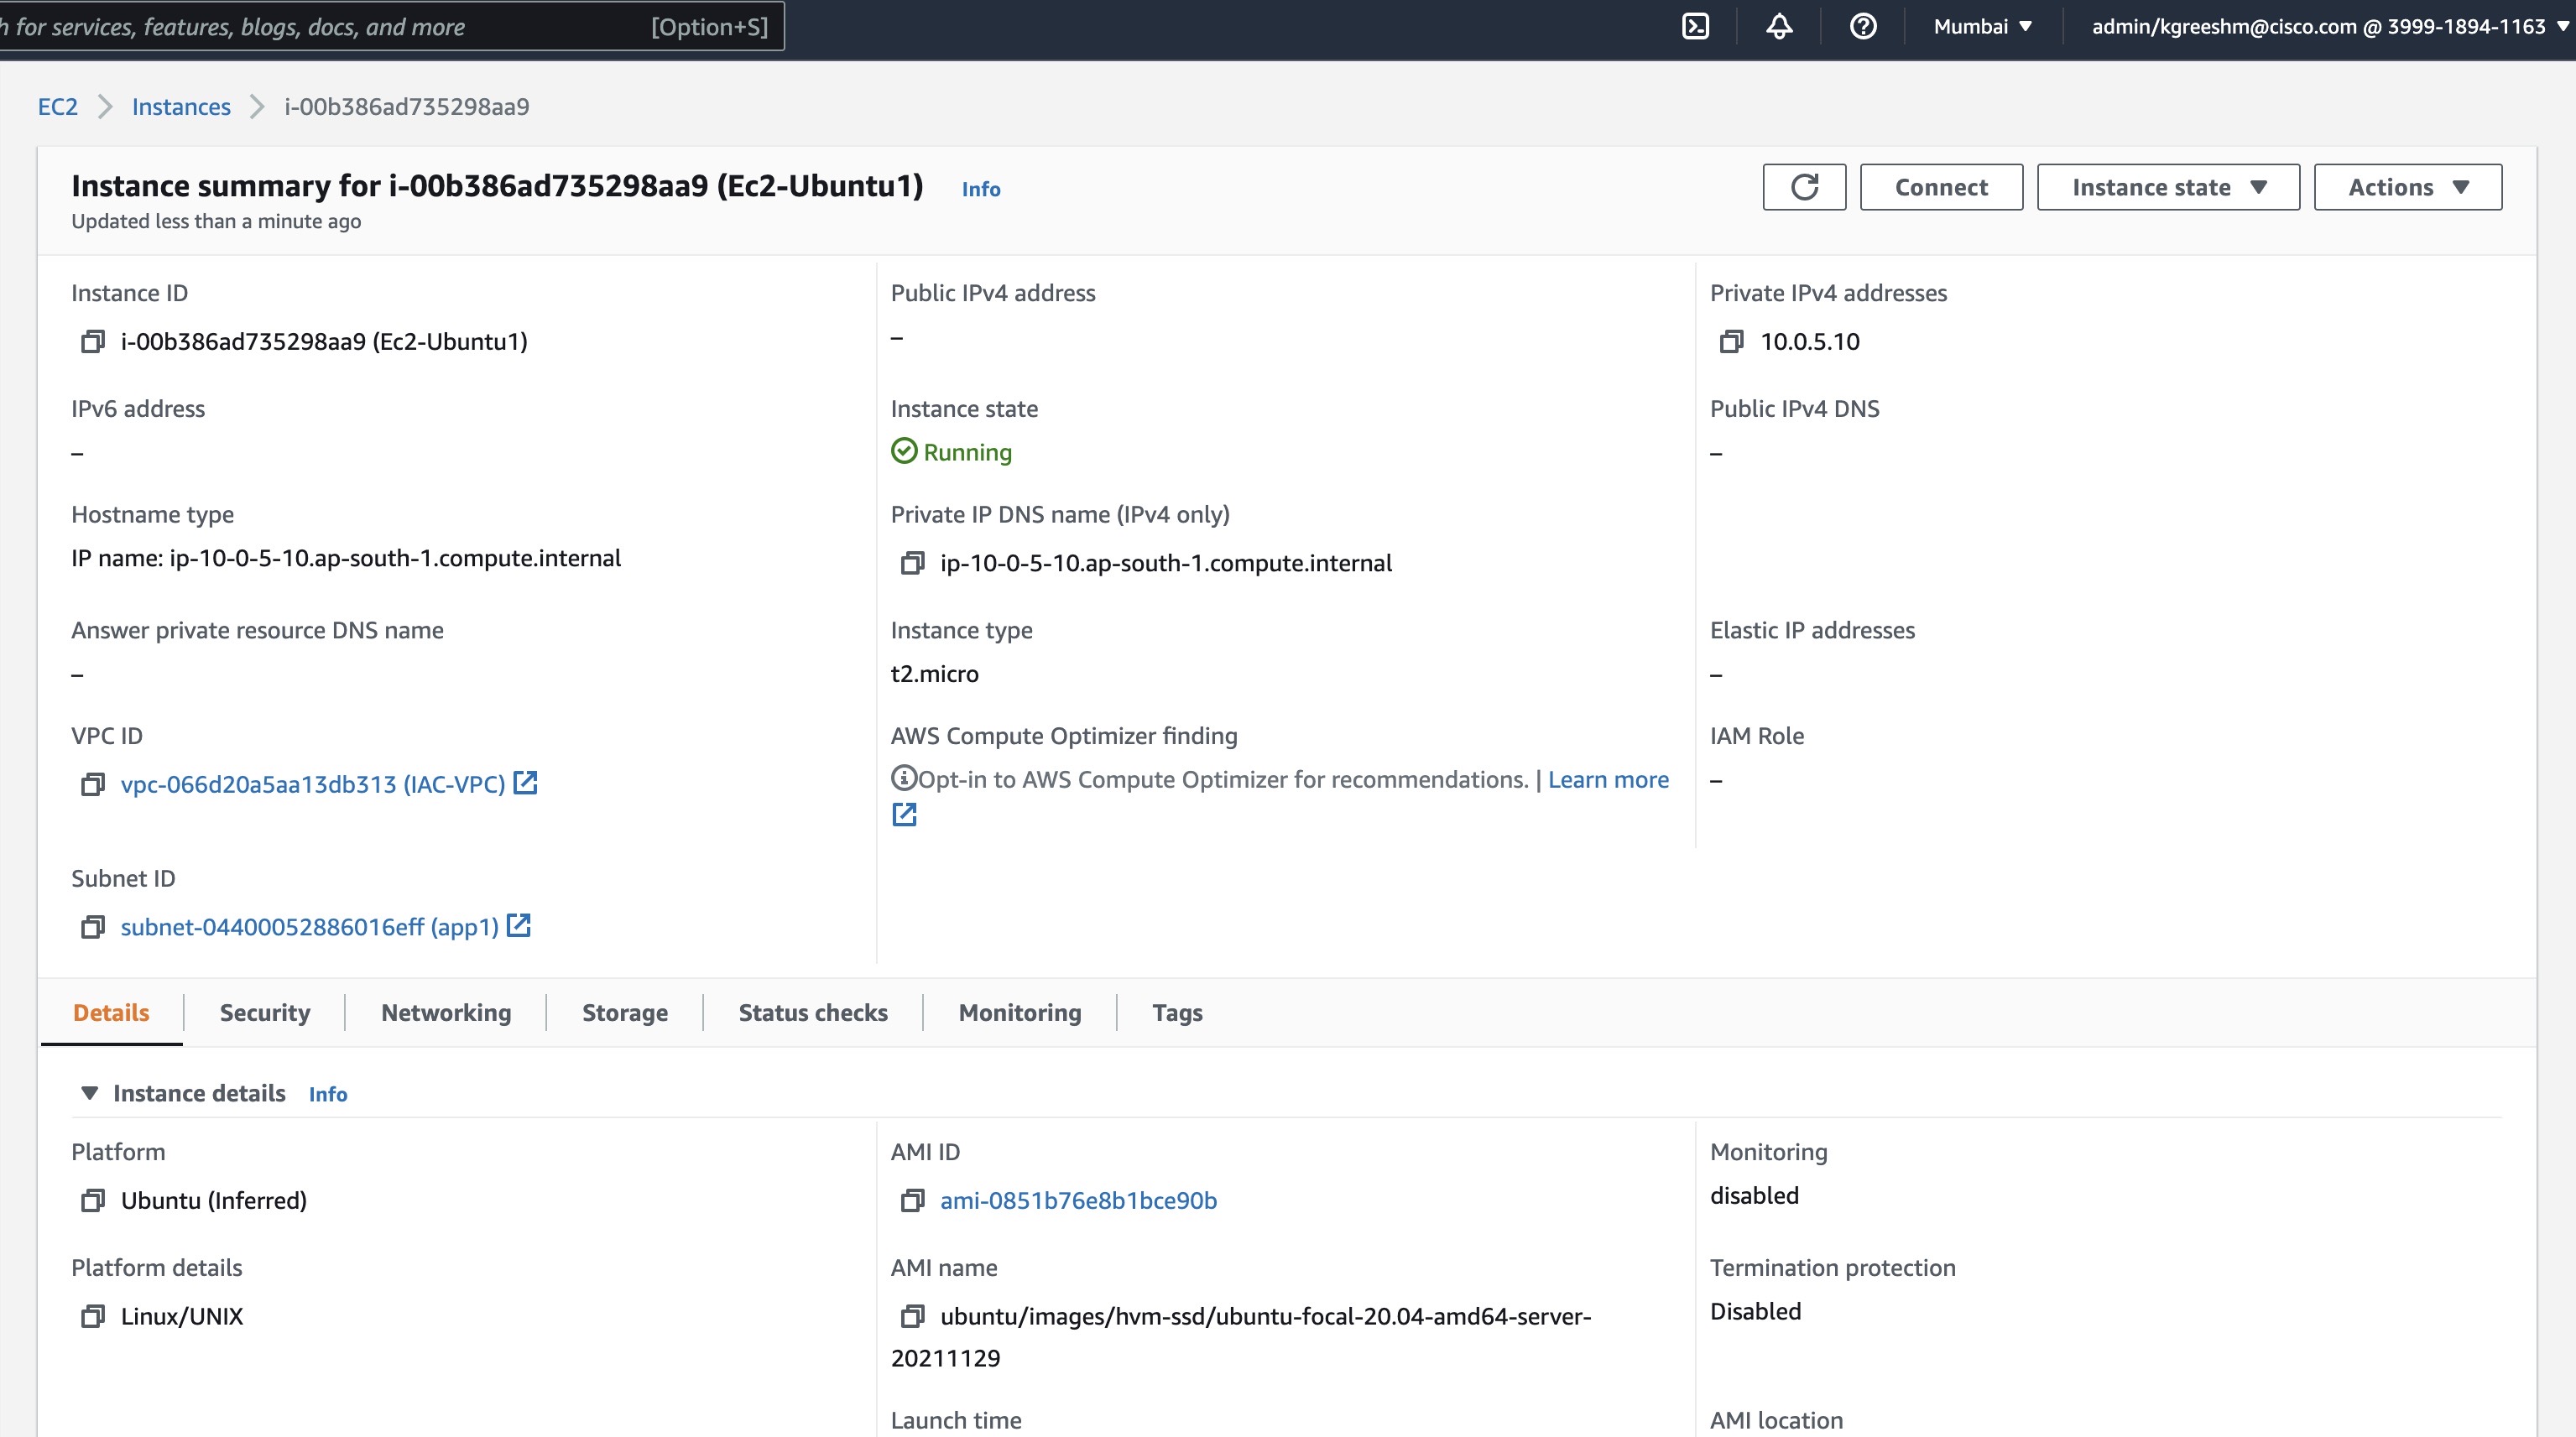Image resolution: width=2576 pixels, height=1437 pixels.
Task: Switch to the Status checks tab
Action: [x=813, y=1013]
